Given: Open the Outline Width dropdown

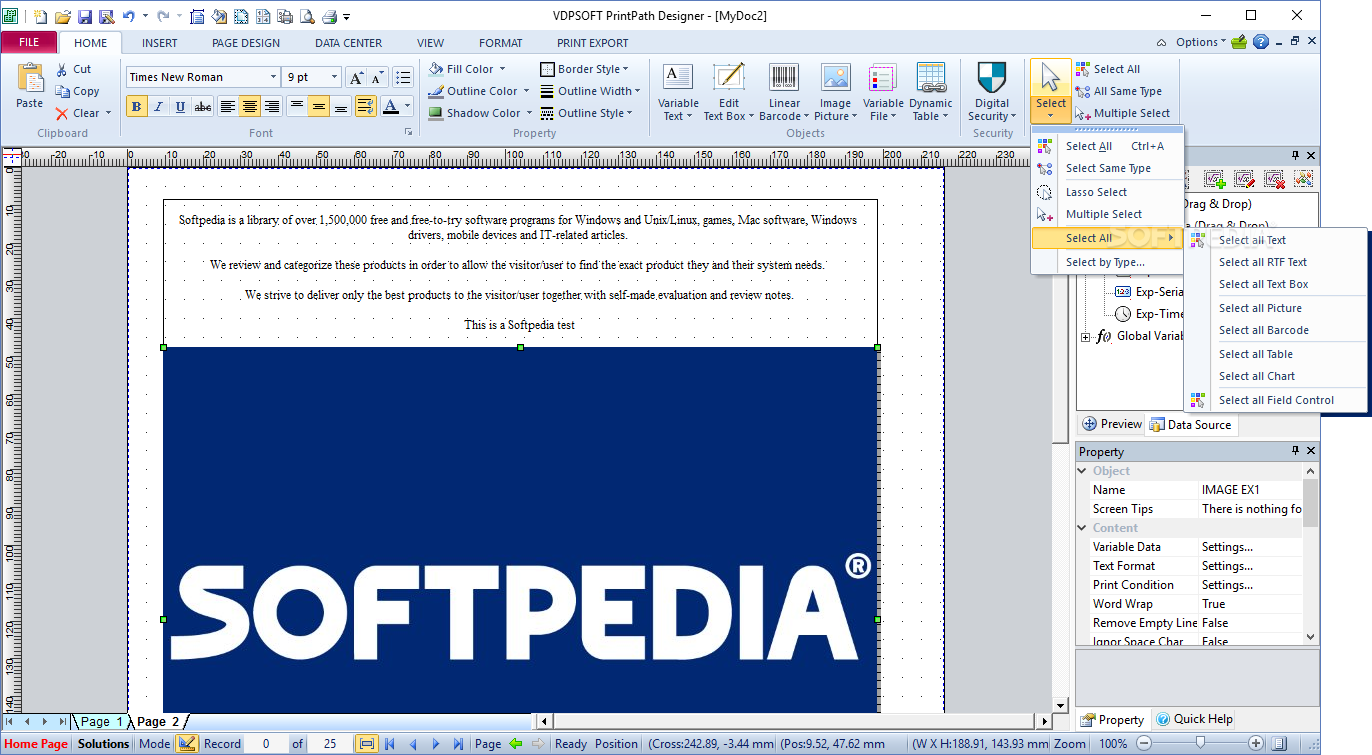Looking at the screenshot, I should click(x=590, y=91).
